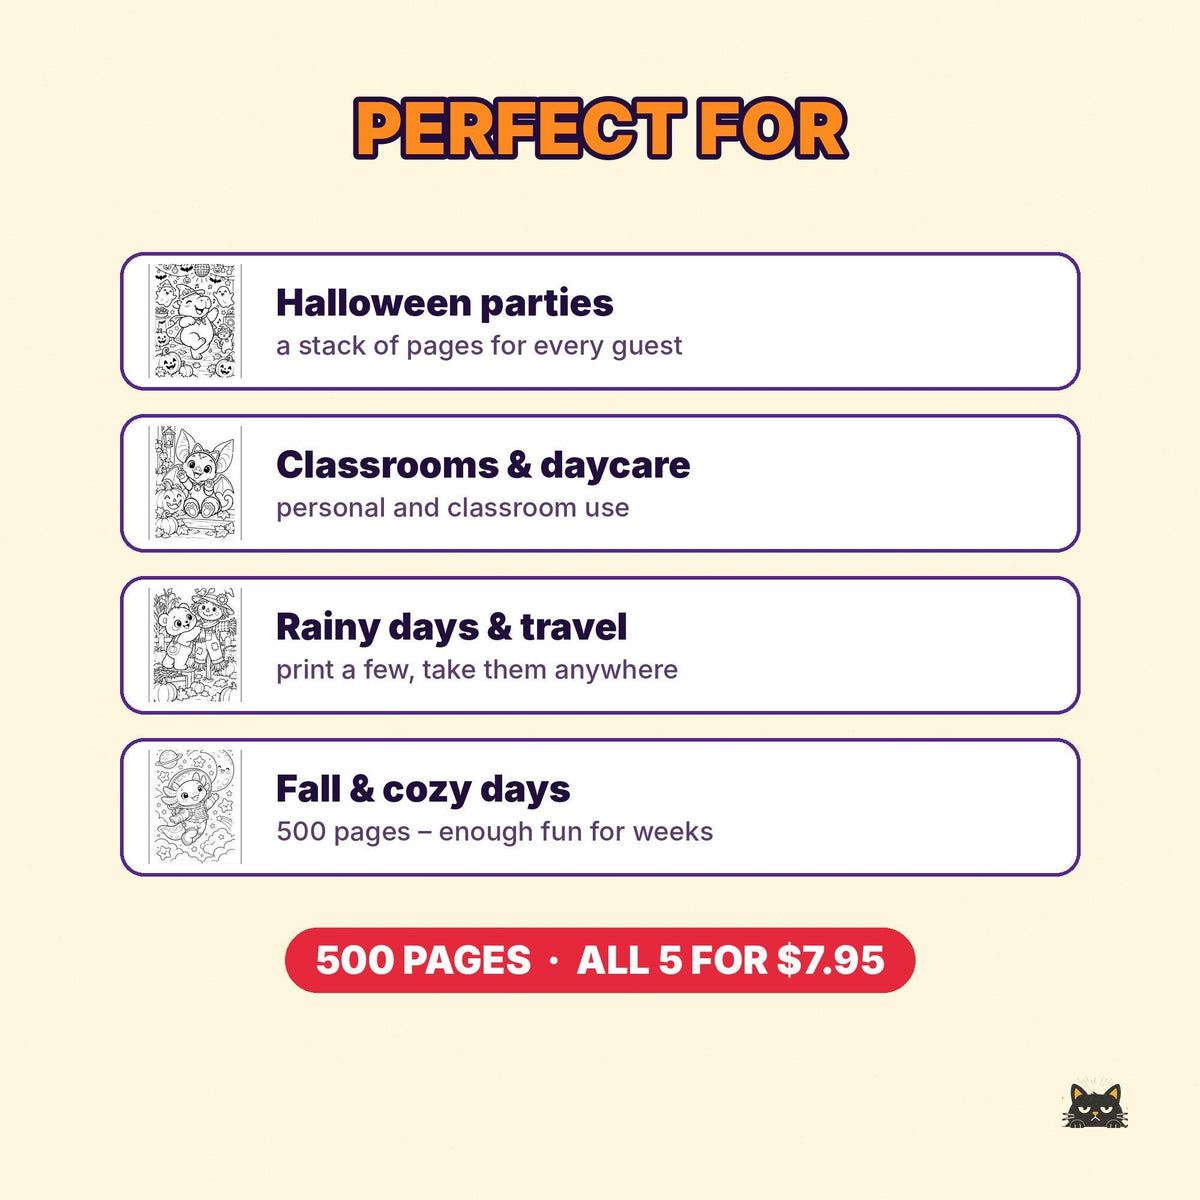The width and height of the screenshot is (1200, 1200).
Task: Select the space-themed coloring page thumbnail
Action: (x=195, y=807)
